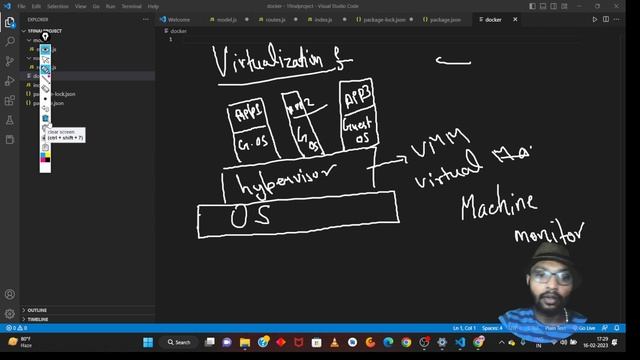Toggle annotation visibility eye icon

click(x=45, y=49)
